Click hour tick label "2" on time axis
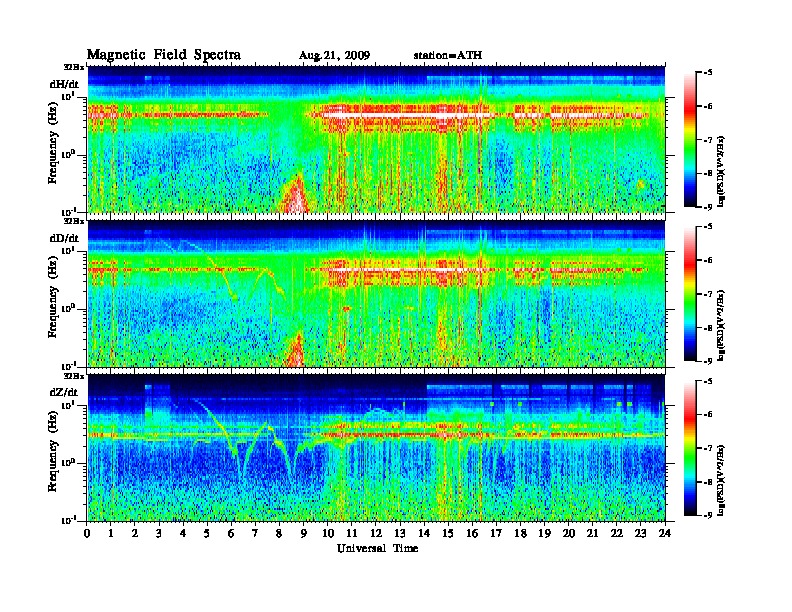Viewport: 792px width, 612px height. coord(135,533)
